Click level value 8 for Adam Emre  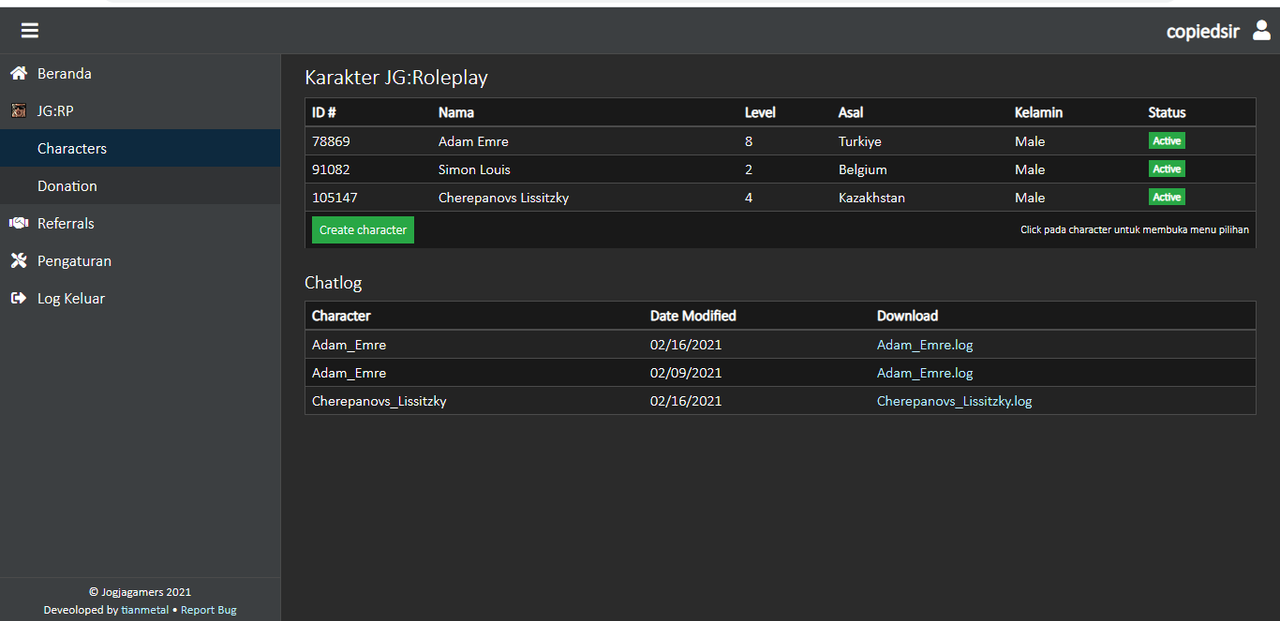[749, 141]
